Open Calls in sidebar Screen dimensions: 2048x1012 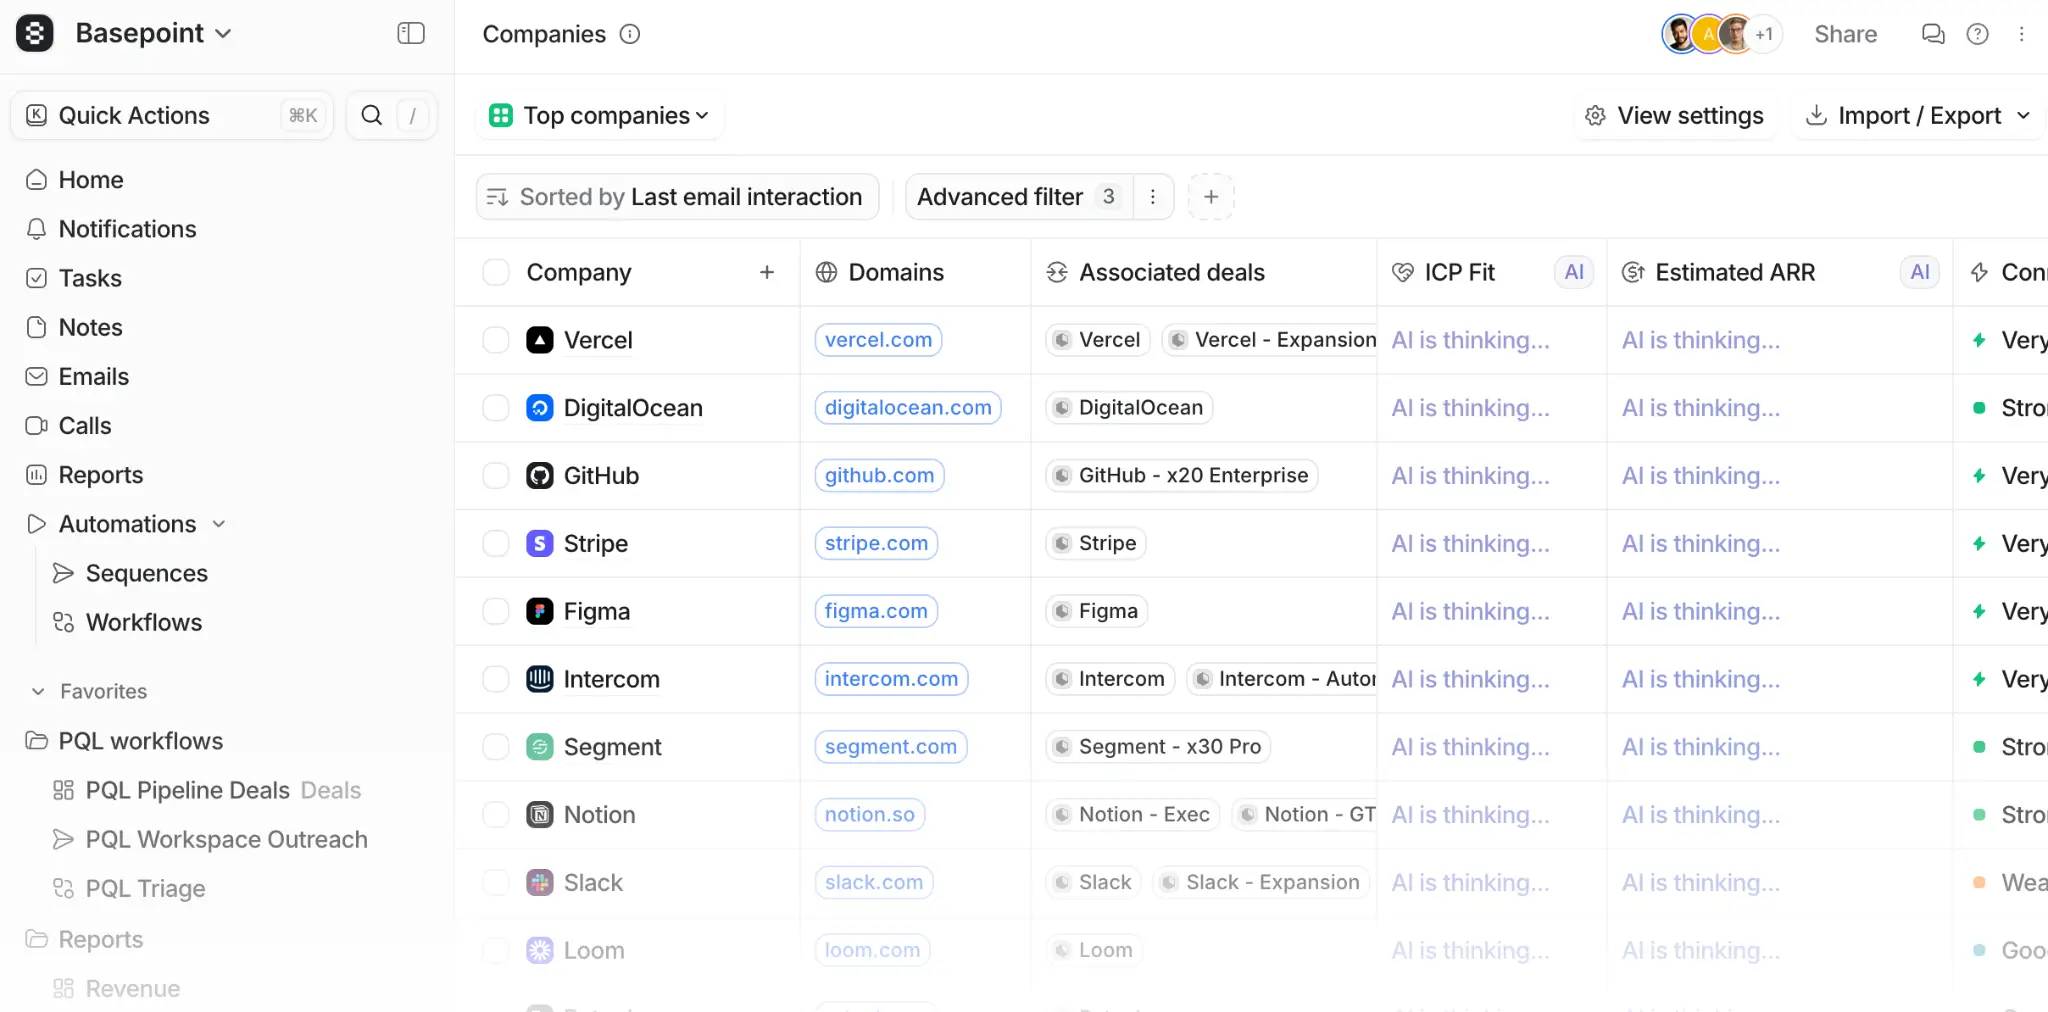coord(69,425)
